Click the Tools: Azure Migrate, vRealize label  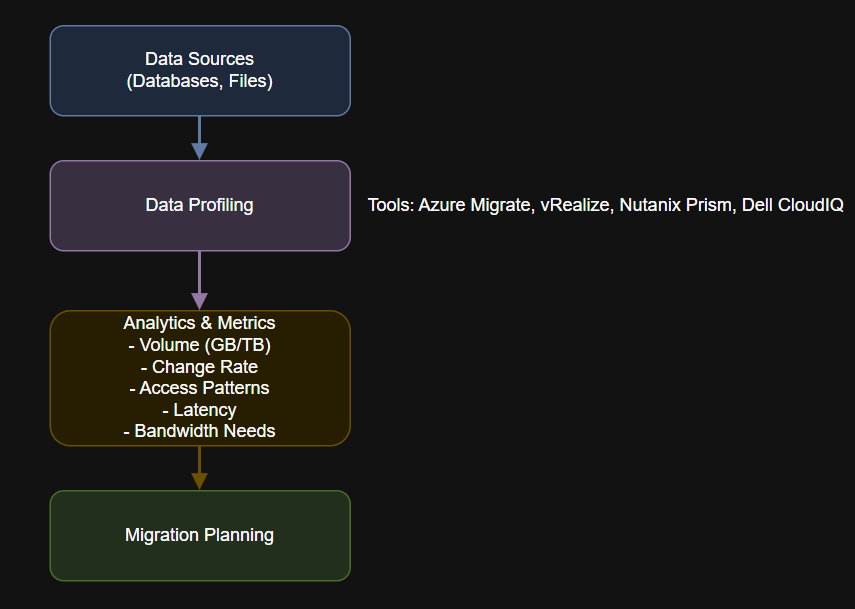click(605, 205)
